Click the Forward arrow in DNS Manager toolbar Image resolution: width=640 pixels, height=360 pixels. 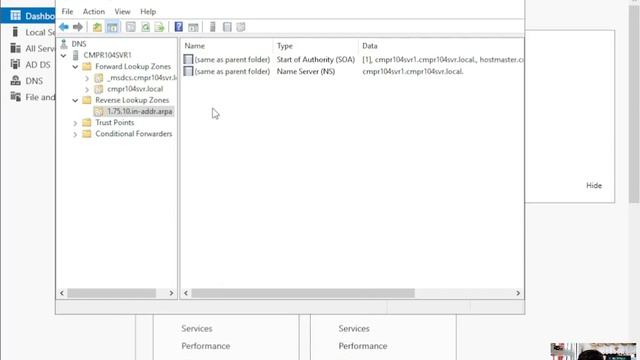point(78,27)
